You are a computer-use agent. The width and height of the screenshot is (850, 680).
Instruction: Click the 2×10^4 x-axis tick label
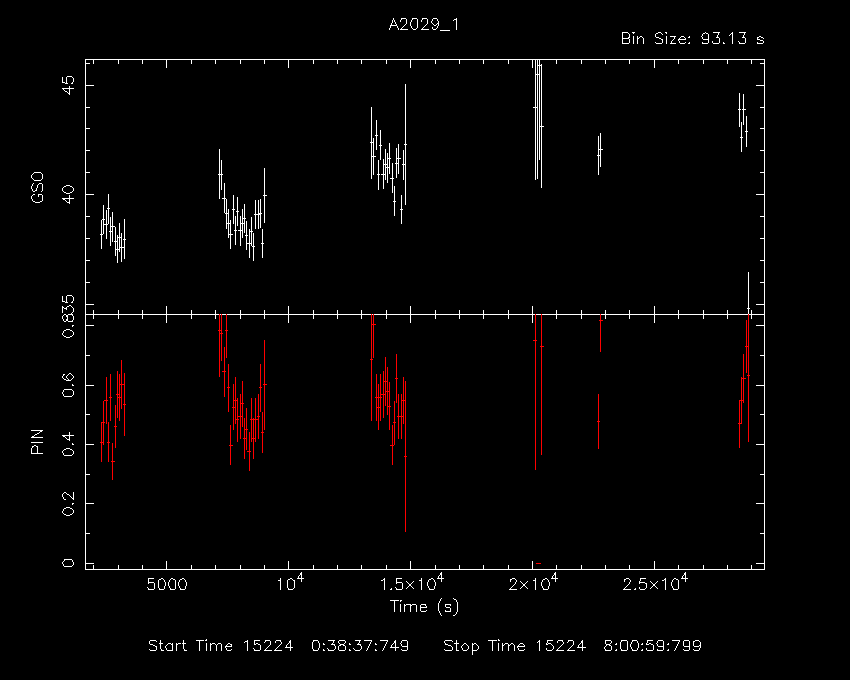coord(532,583)
